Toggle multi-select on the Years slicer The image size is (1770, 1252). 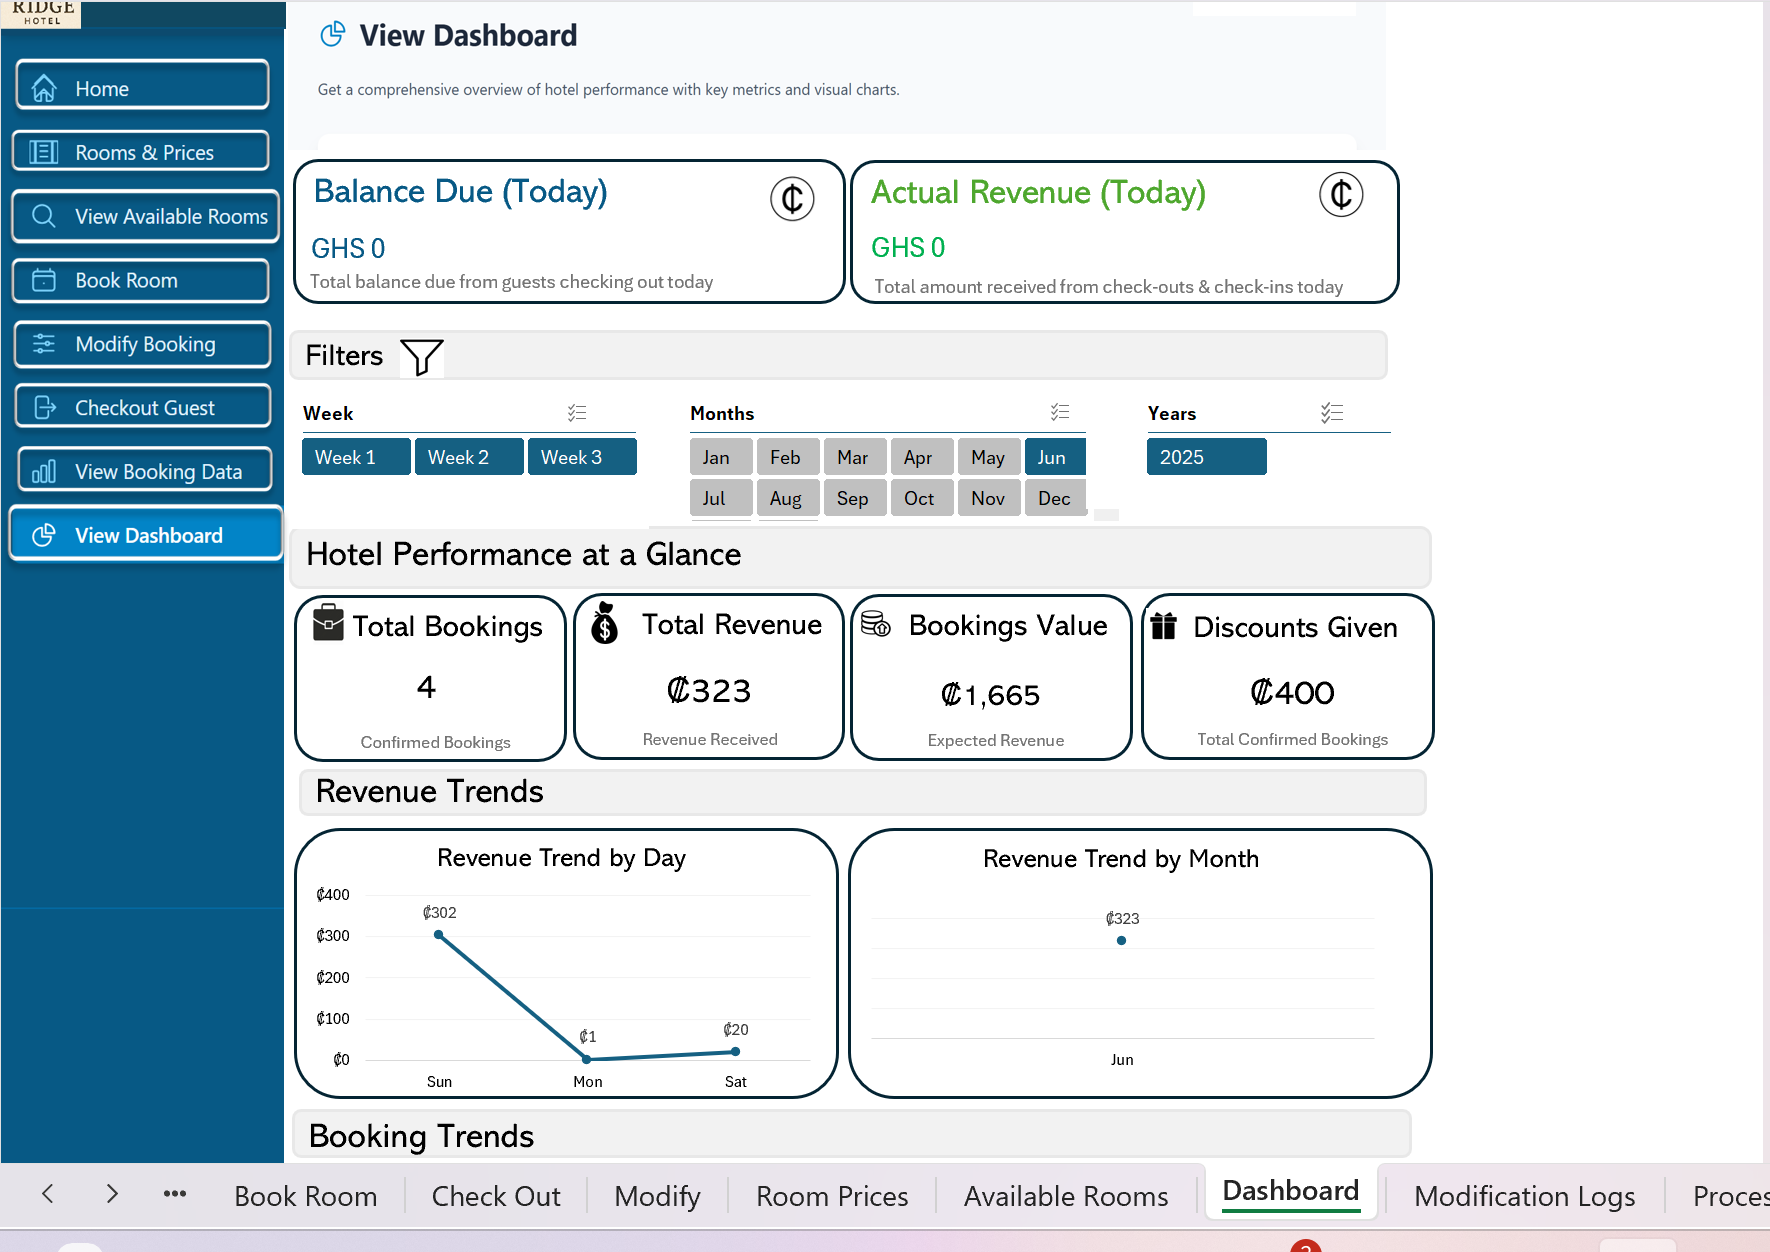tap(1331, 412)
